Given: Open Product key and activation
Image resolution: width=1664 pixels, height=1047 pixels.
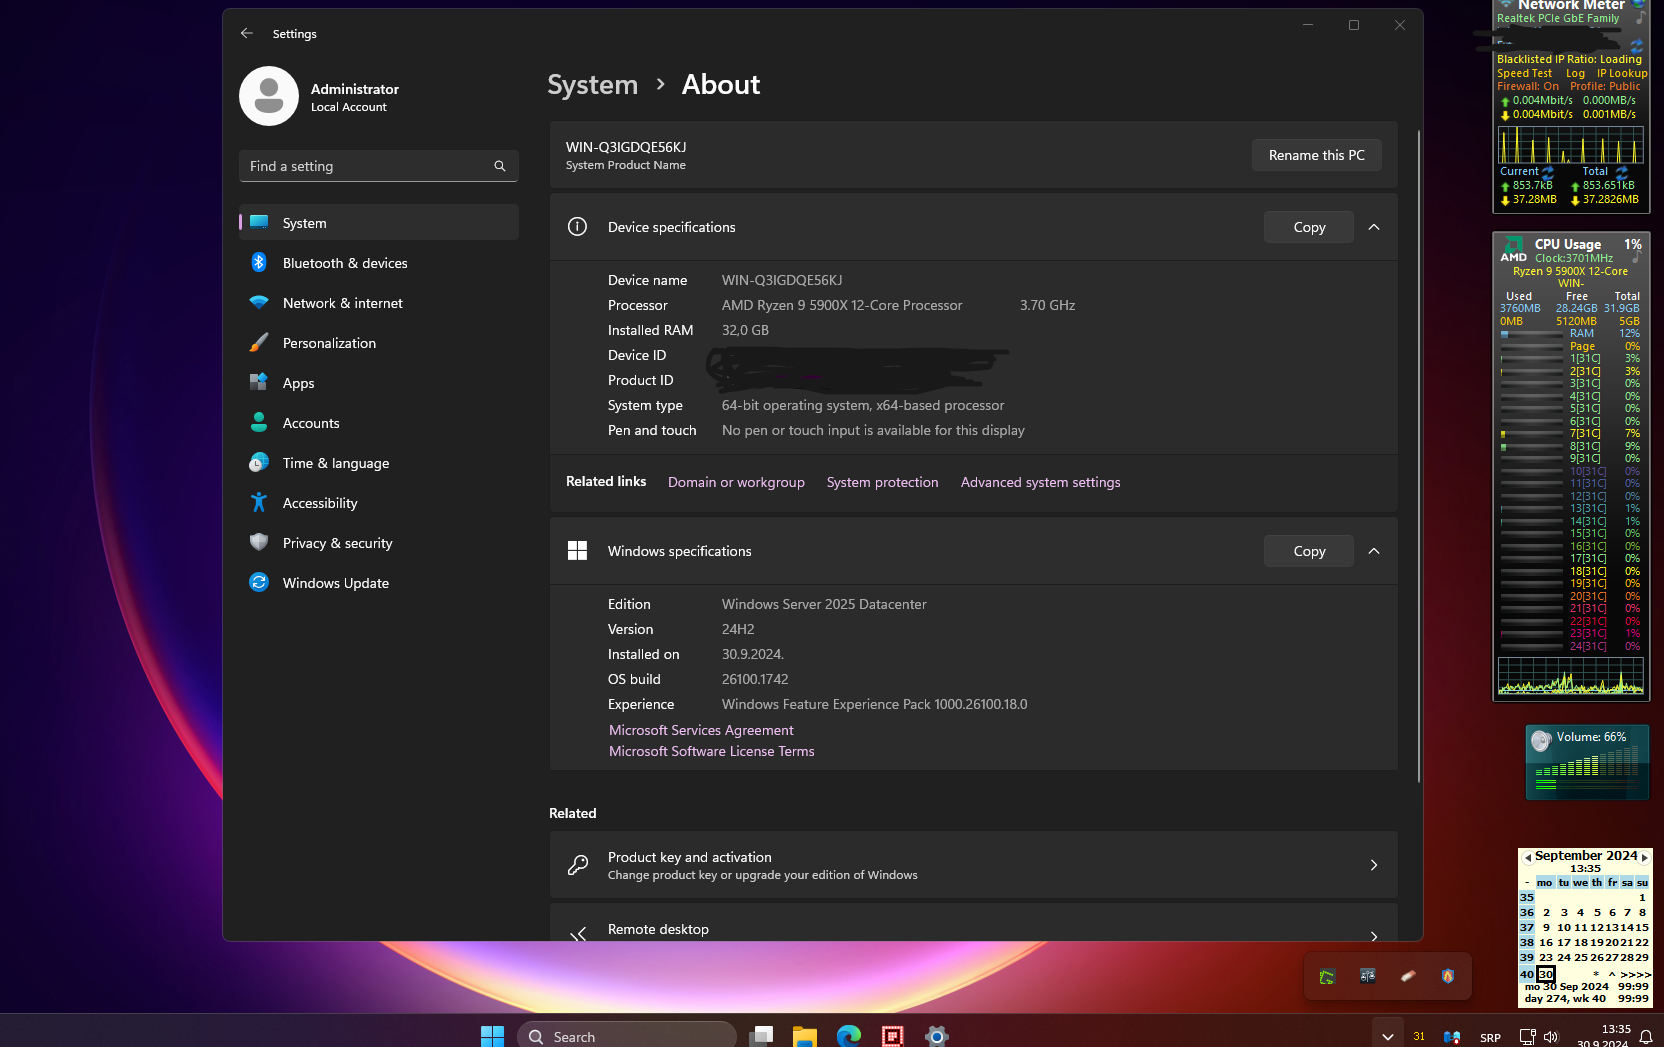Looking at the screenshot, I should pos(973,865).
